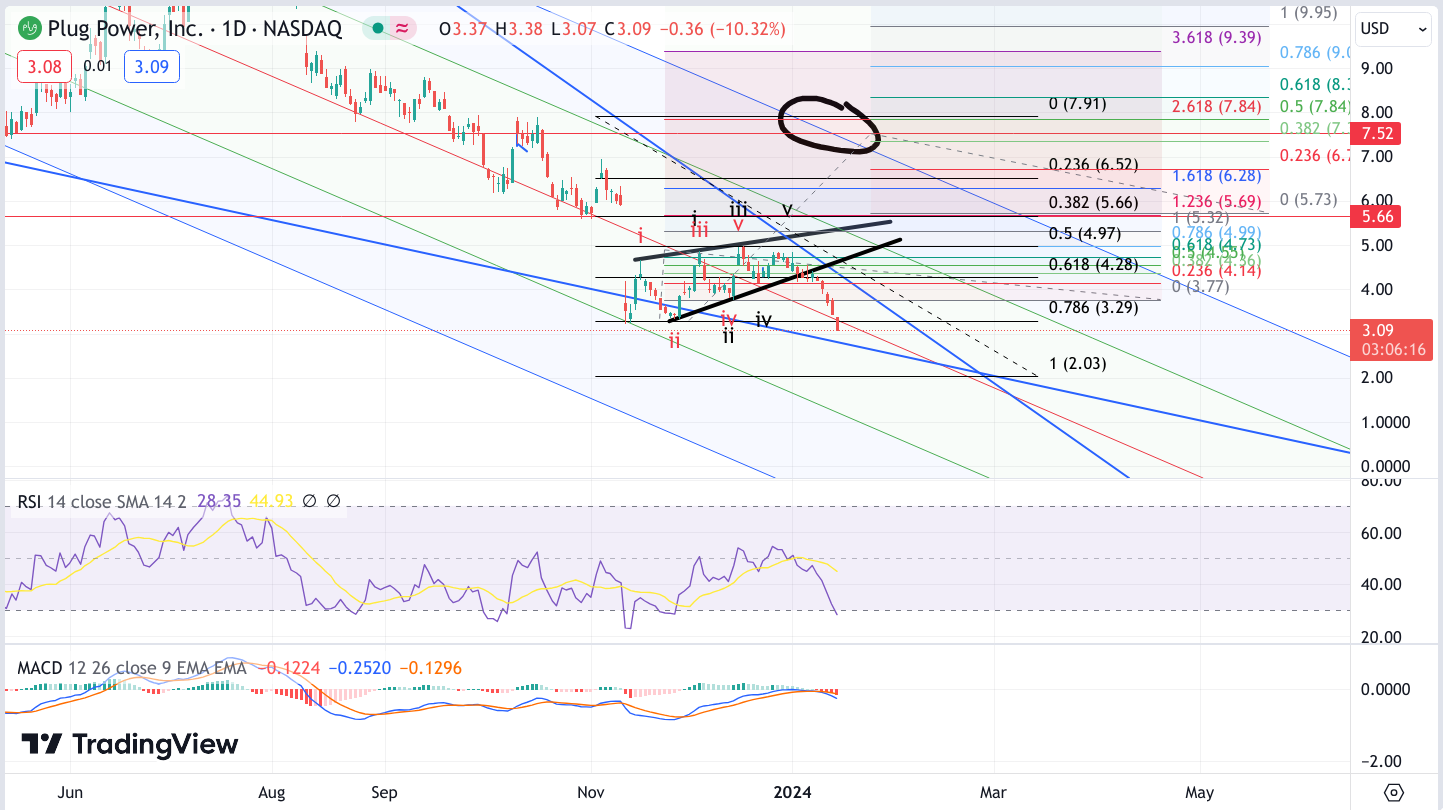Viewport: 1443px width, 810px height.
Task: Click the Fibonacci label 0.786 (3.29)
Action: 1093,308
